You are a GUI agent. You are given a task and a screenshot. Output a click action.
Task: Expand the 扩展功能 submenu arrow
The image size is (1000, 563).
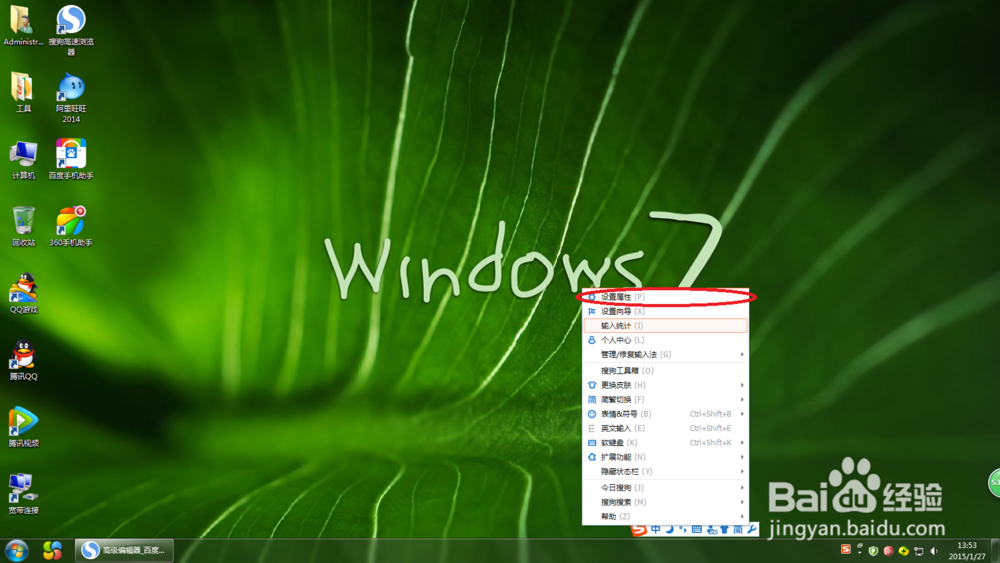tap(742, 457)
